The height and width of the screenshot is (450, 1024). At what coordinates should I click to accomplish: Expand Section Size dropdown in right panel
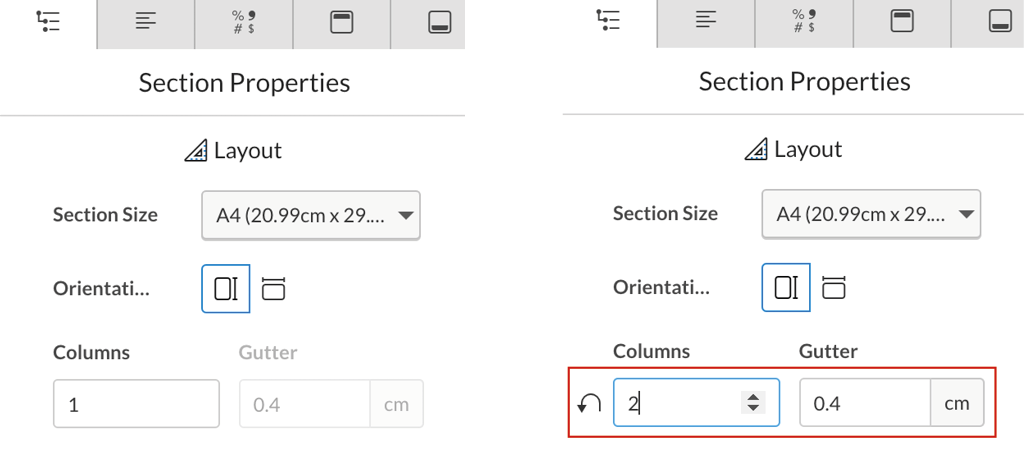871,214
